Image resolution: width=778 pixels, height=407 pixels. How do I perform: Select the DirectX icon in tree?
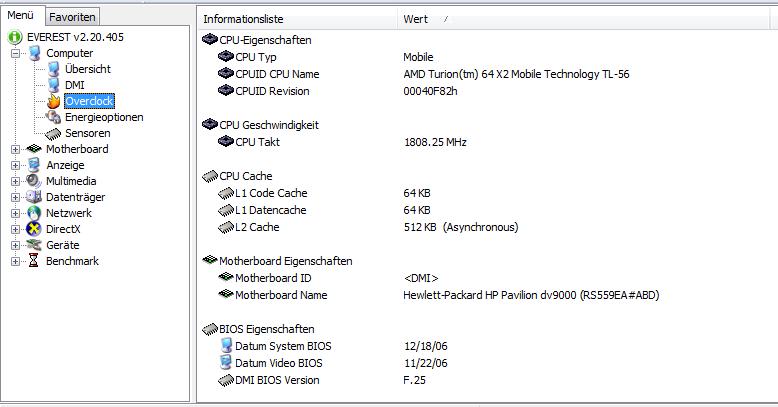pyautogui.click(x=34, y=229)
